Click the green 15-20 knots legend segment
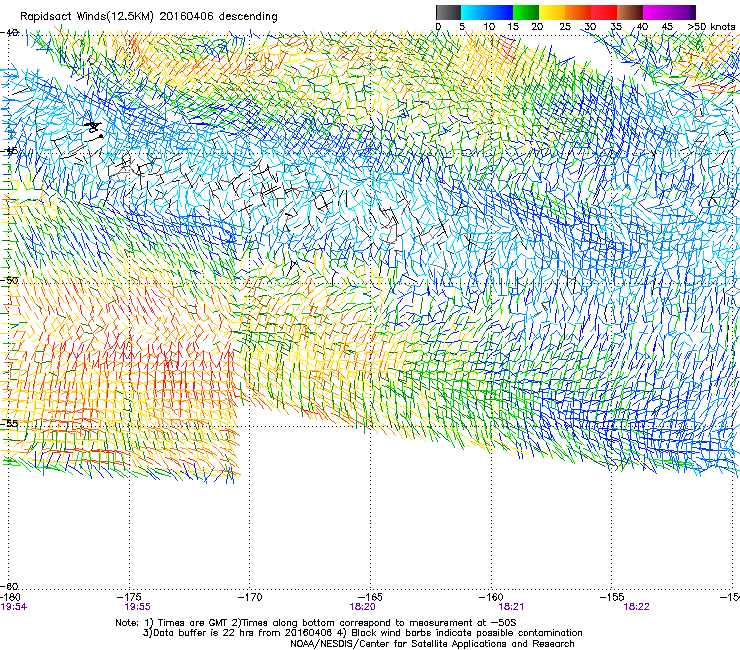 (x=526, y=12)
